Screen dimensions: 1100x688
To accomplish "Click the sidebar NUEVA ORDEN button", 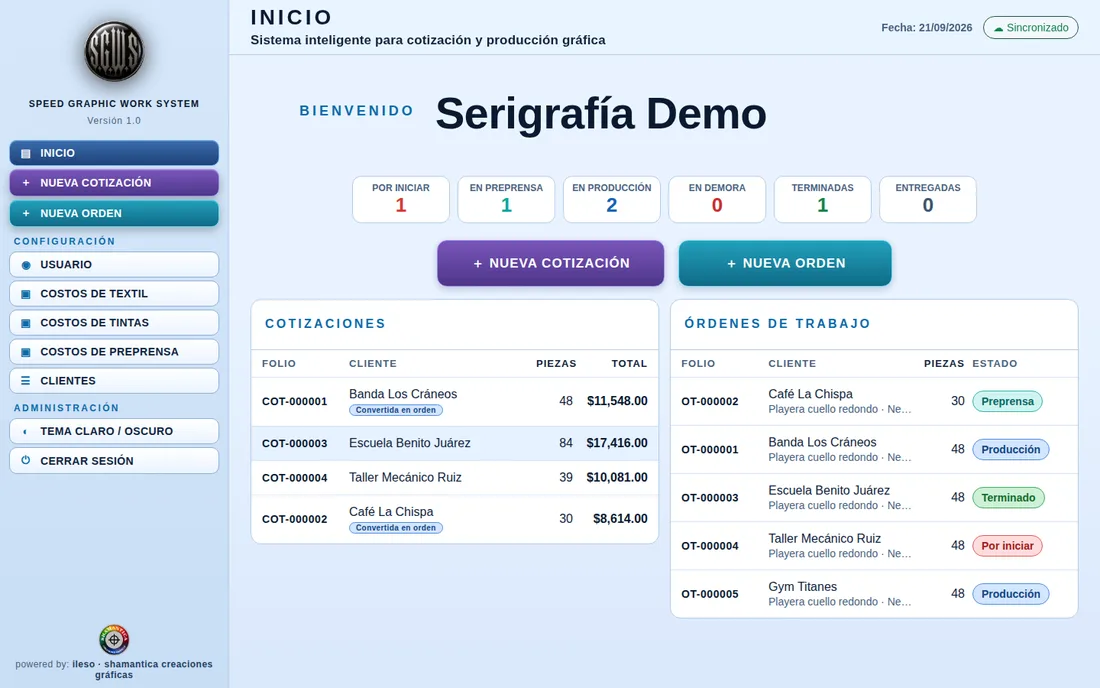I will pyautogui.click(x=114, y=213).
